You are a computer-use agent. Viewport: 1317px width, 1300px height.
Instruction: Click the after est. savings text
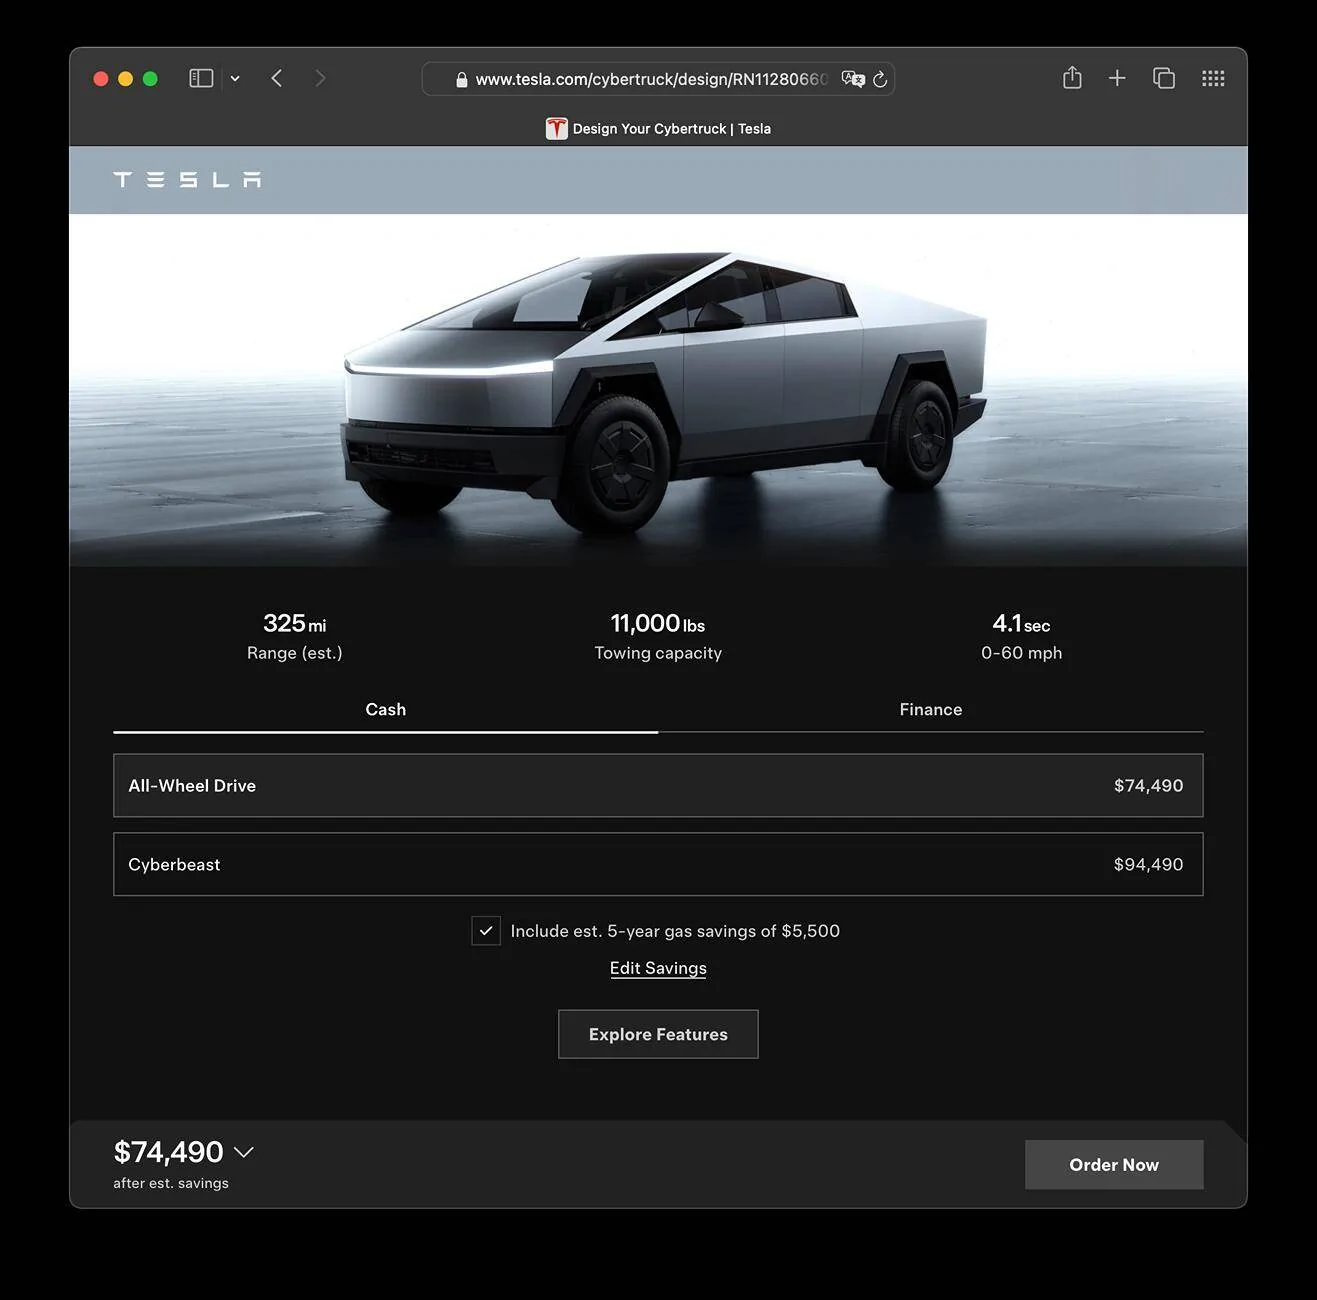click(x=171, y=1183)
